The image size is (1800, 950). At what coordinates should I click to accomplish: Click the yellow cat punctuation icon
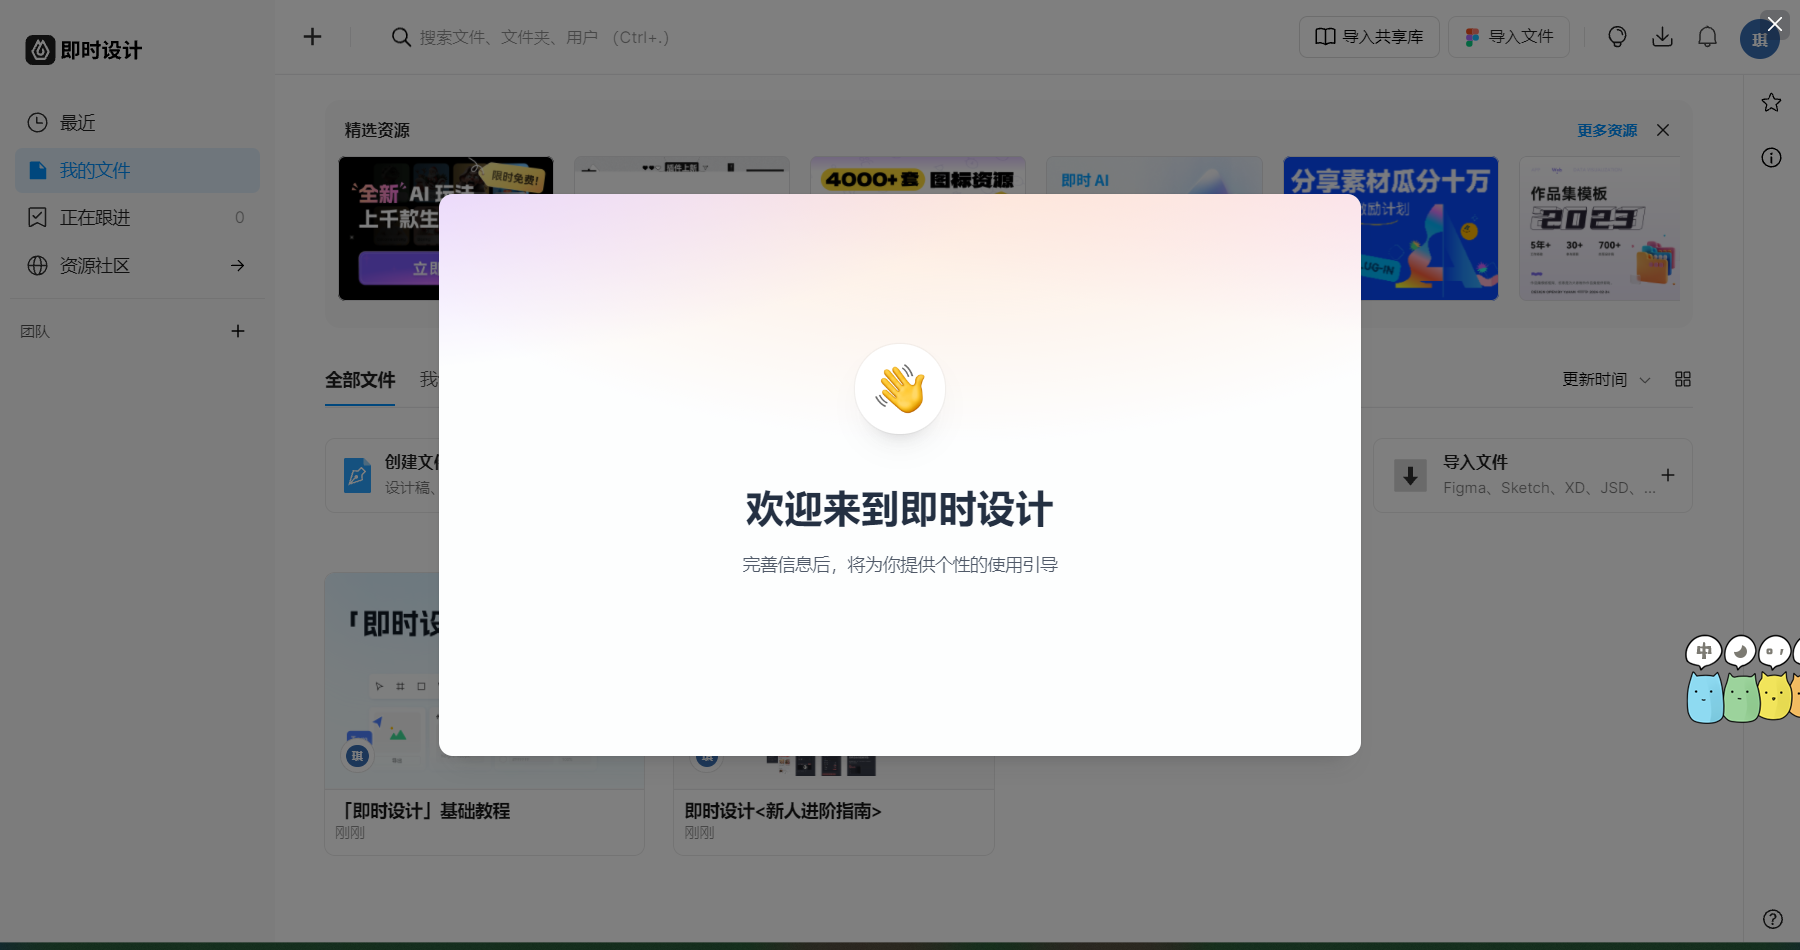click(1775, 679)
